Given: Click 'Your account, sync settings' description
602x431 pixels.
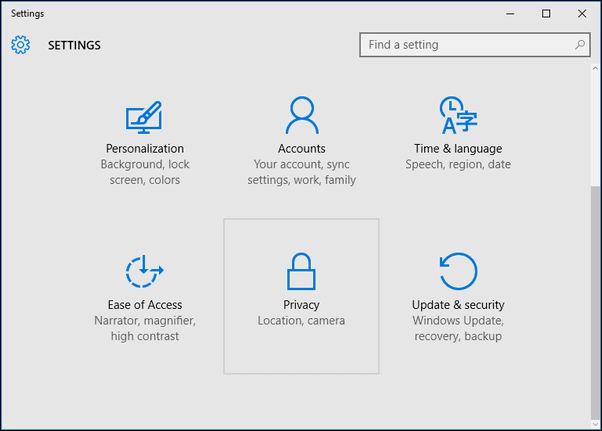Looking at the screenshot, I should (x=302, y=172).
